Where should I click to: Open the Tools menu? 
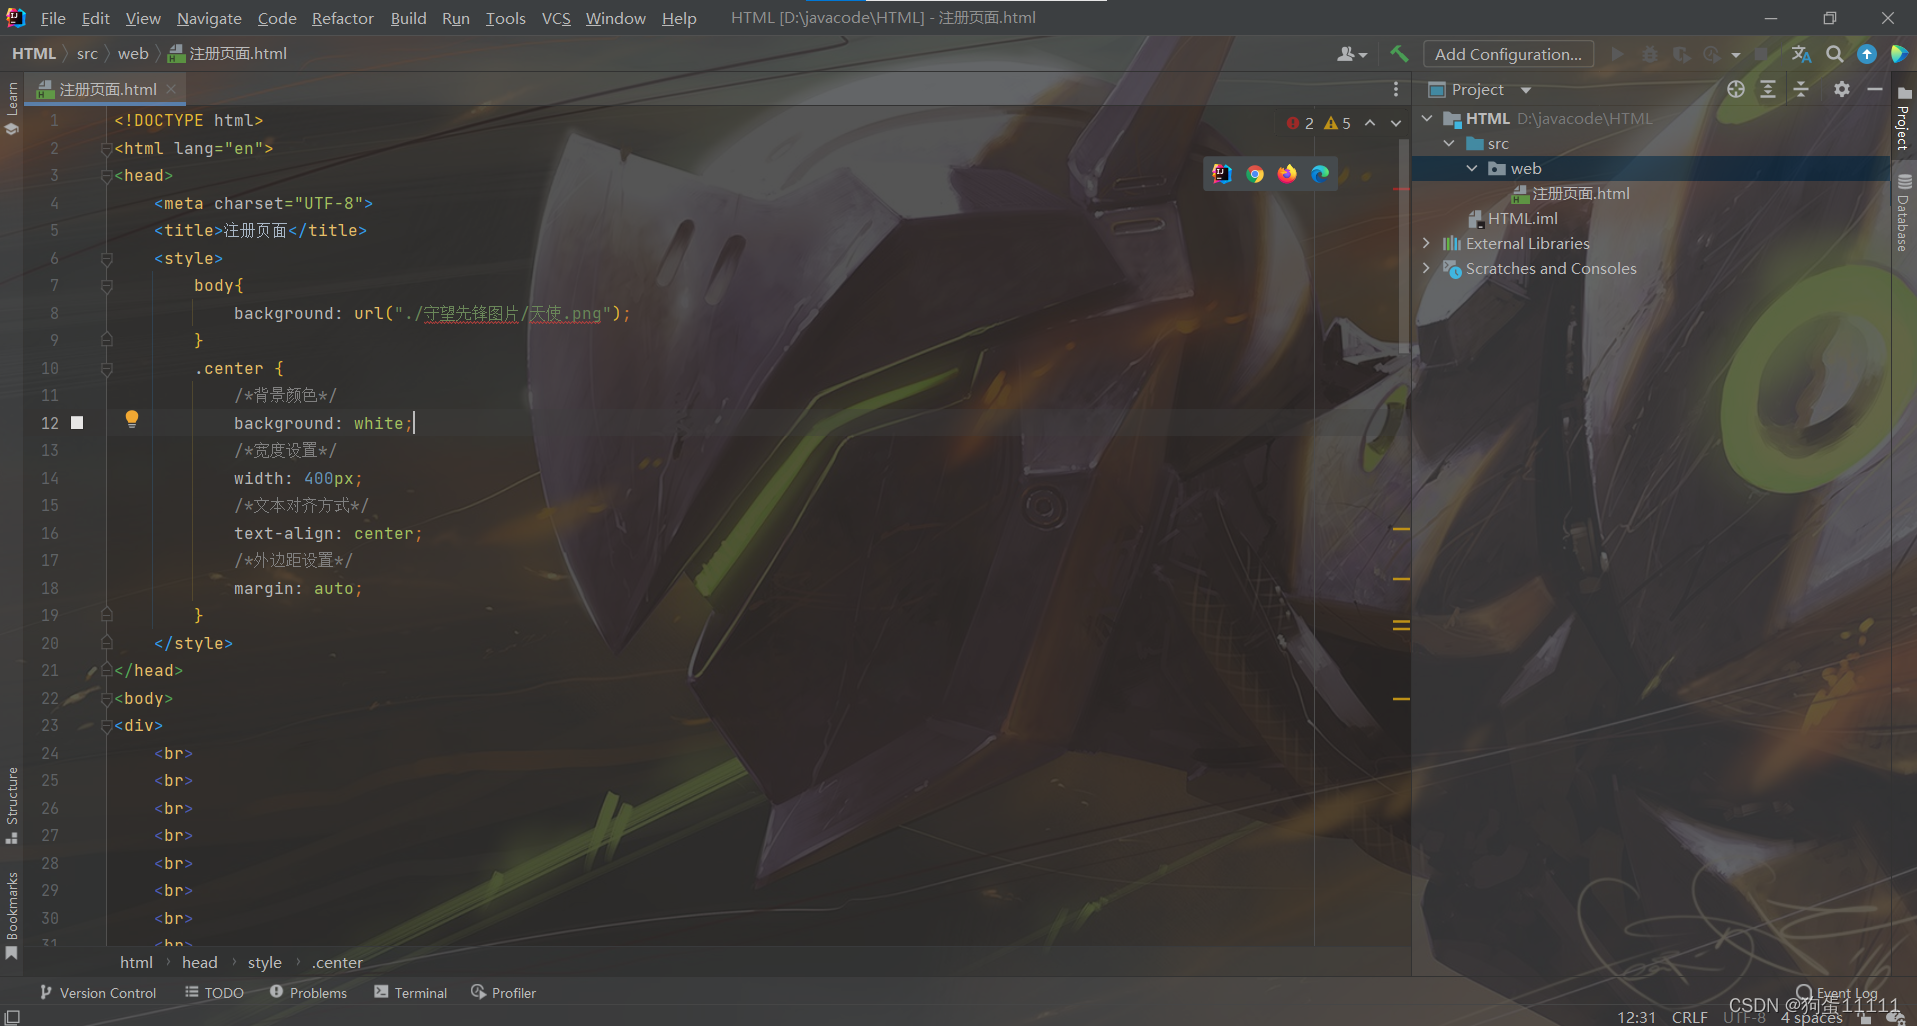coord(505,18)
